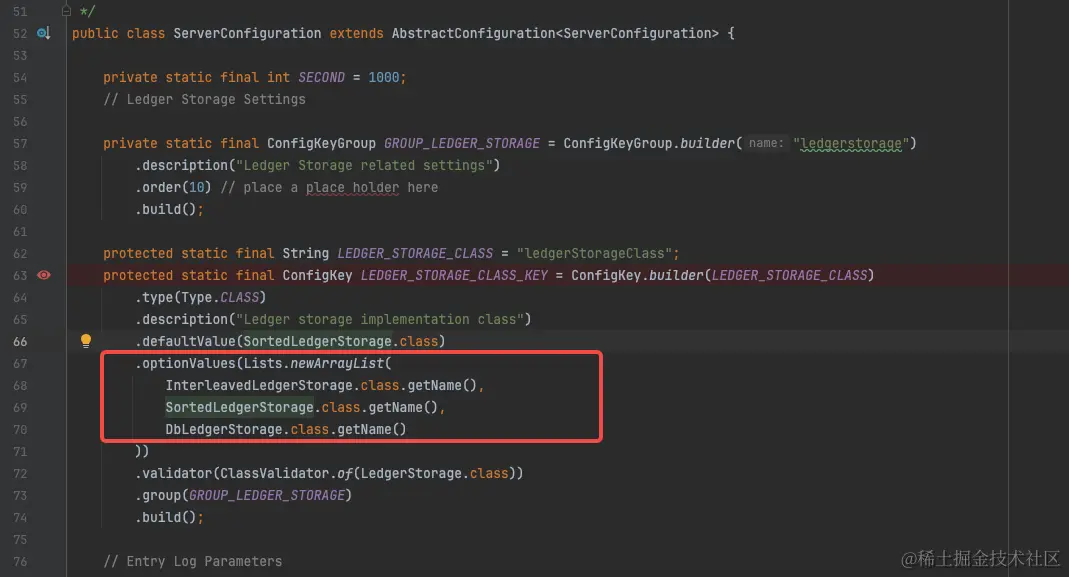Click DbLedgerStorage on line 70
The width and height of the screenshot is (1069, 577).
[x=224, y=429]
